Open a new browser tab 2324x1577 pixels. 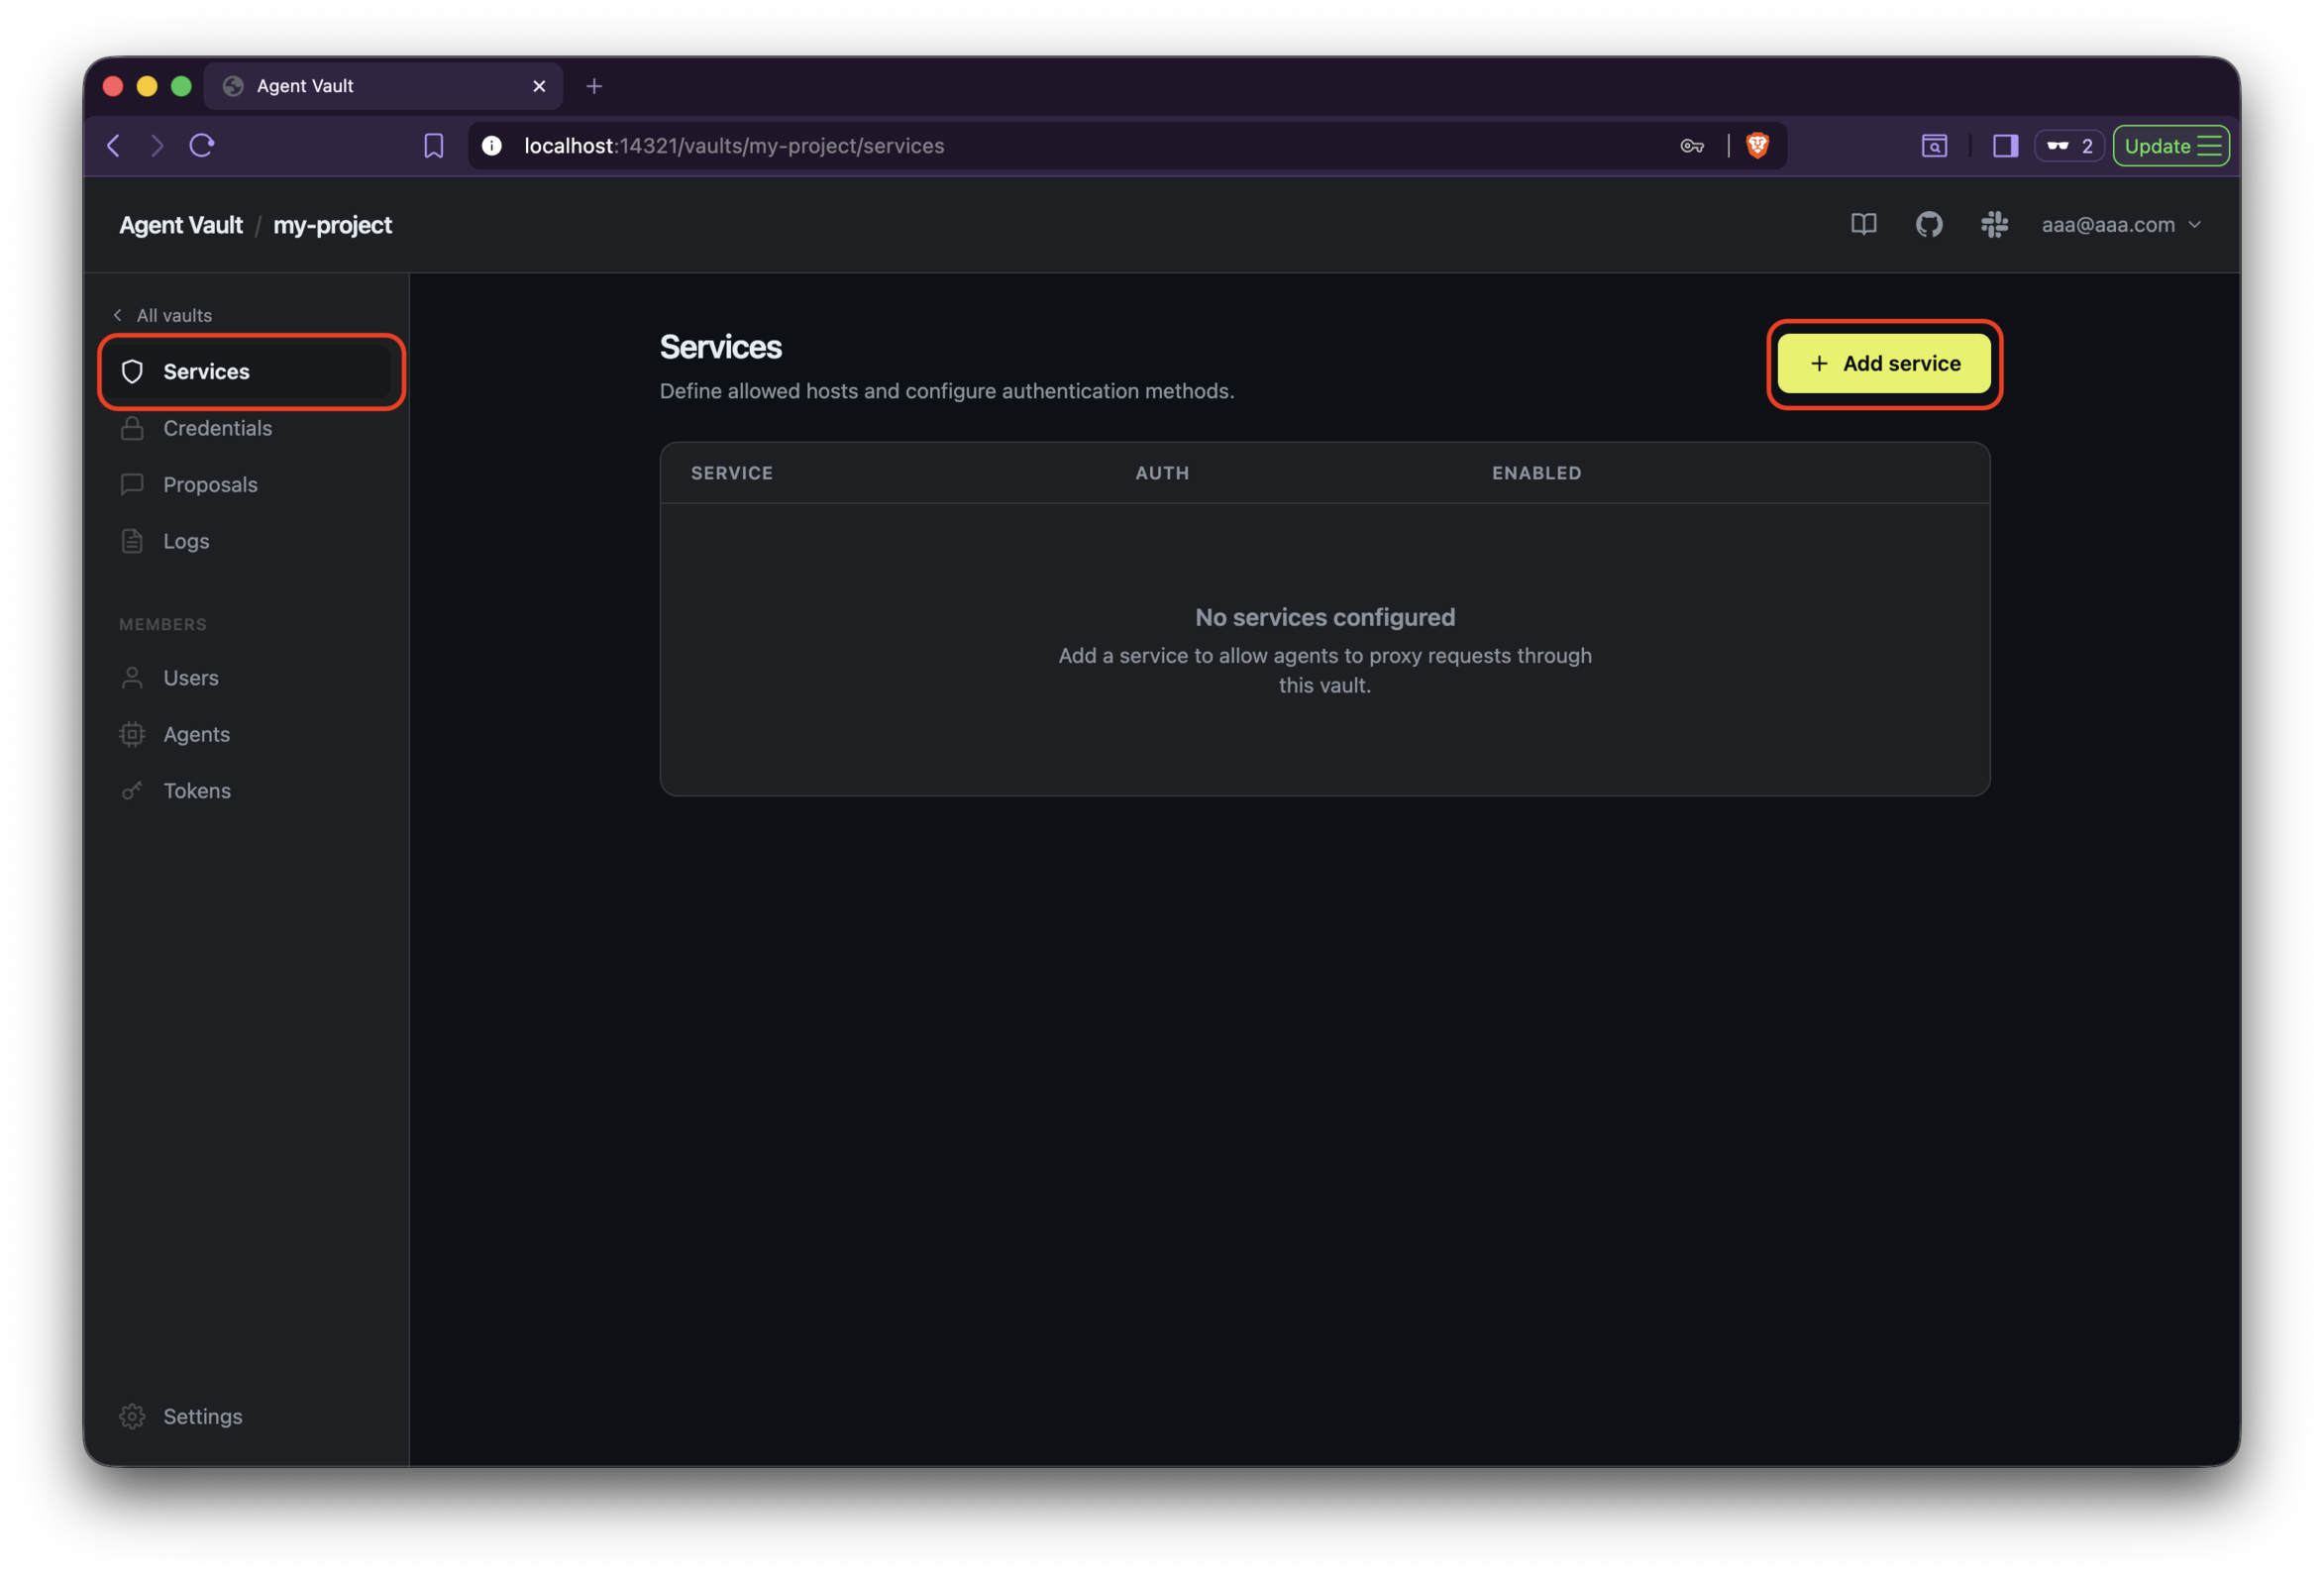(x=594, y=86)
